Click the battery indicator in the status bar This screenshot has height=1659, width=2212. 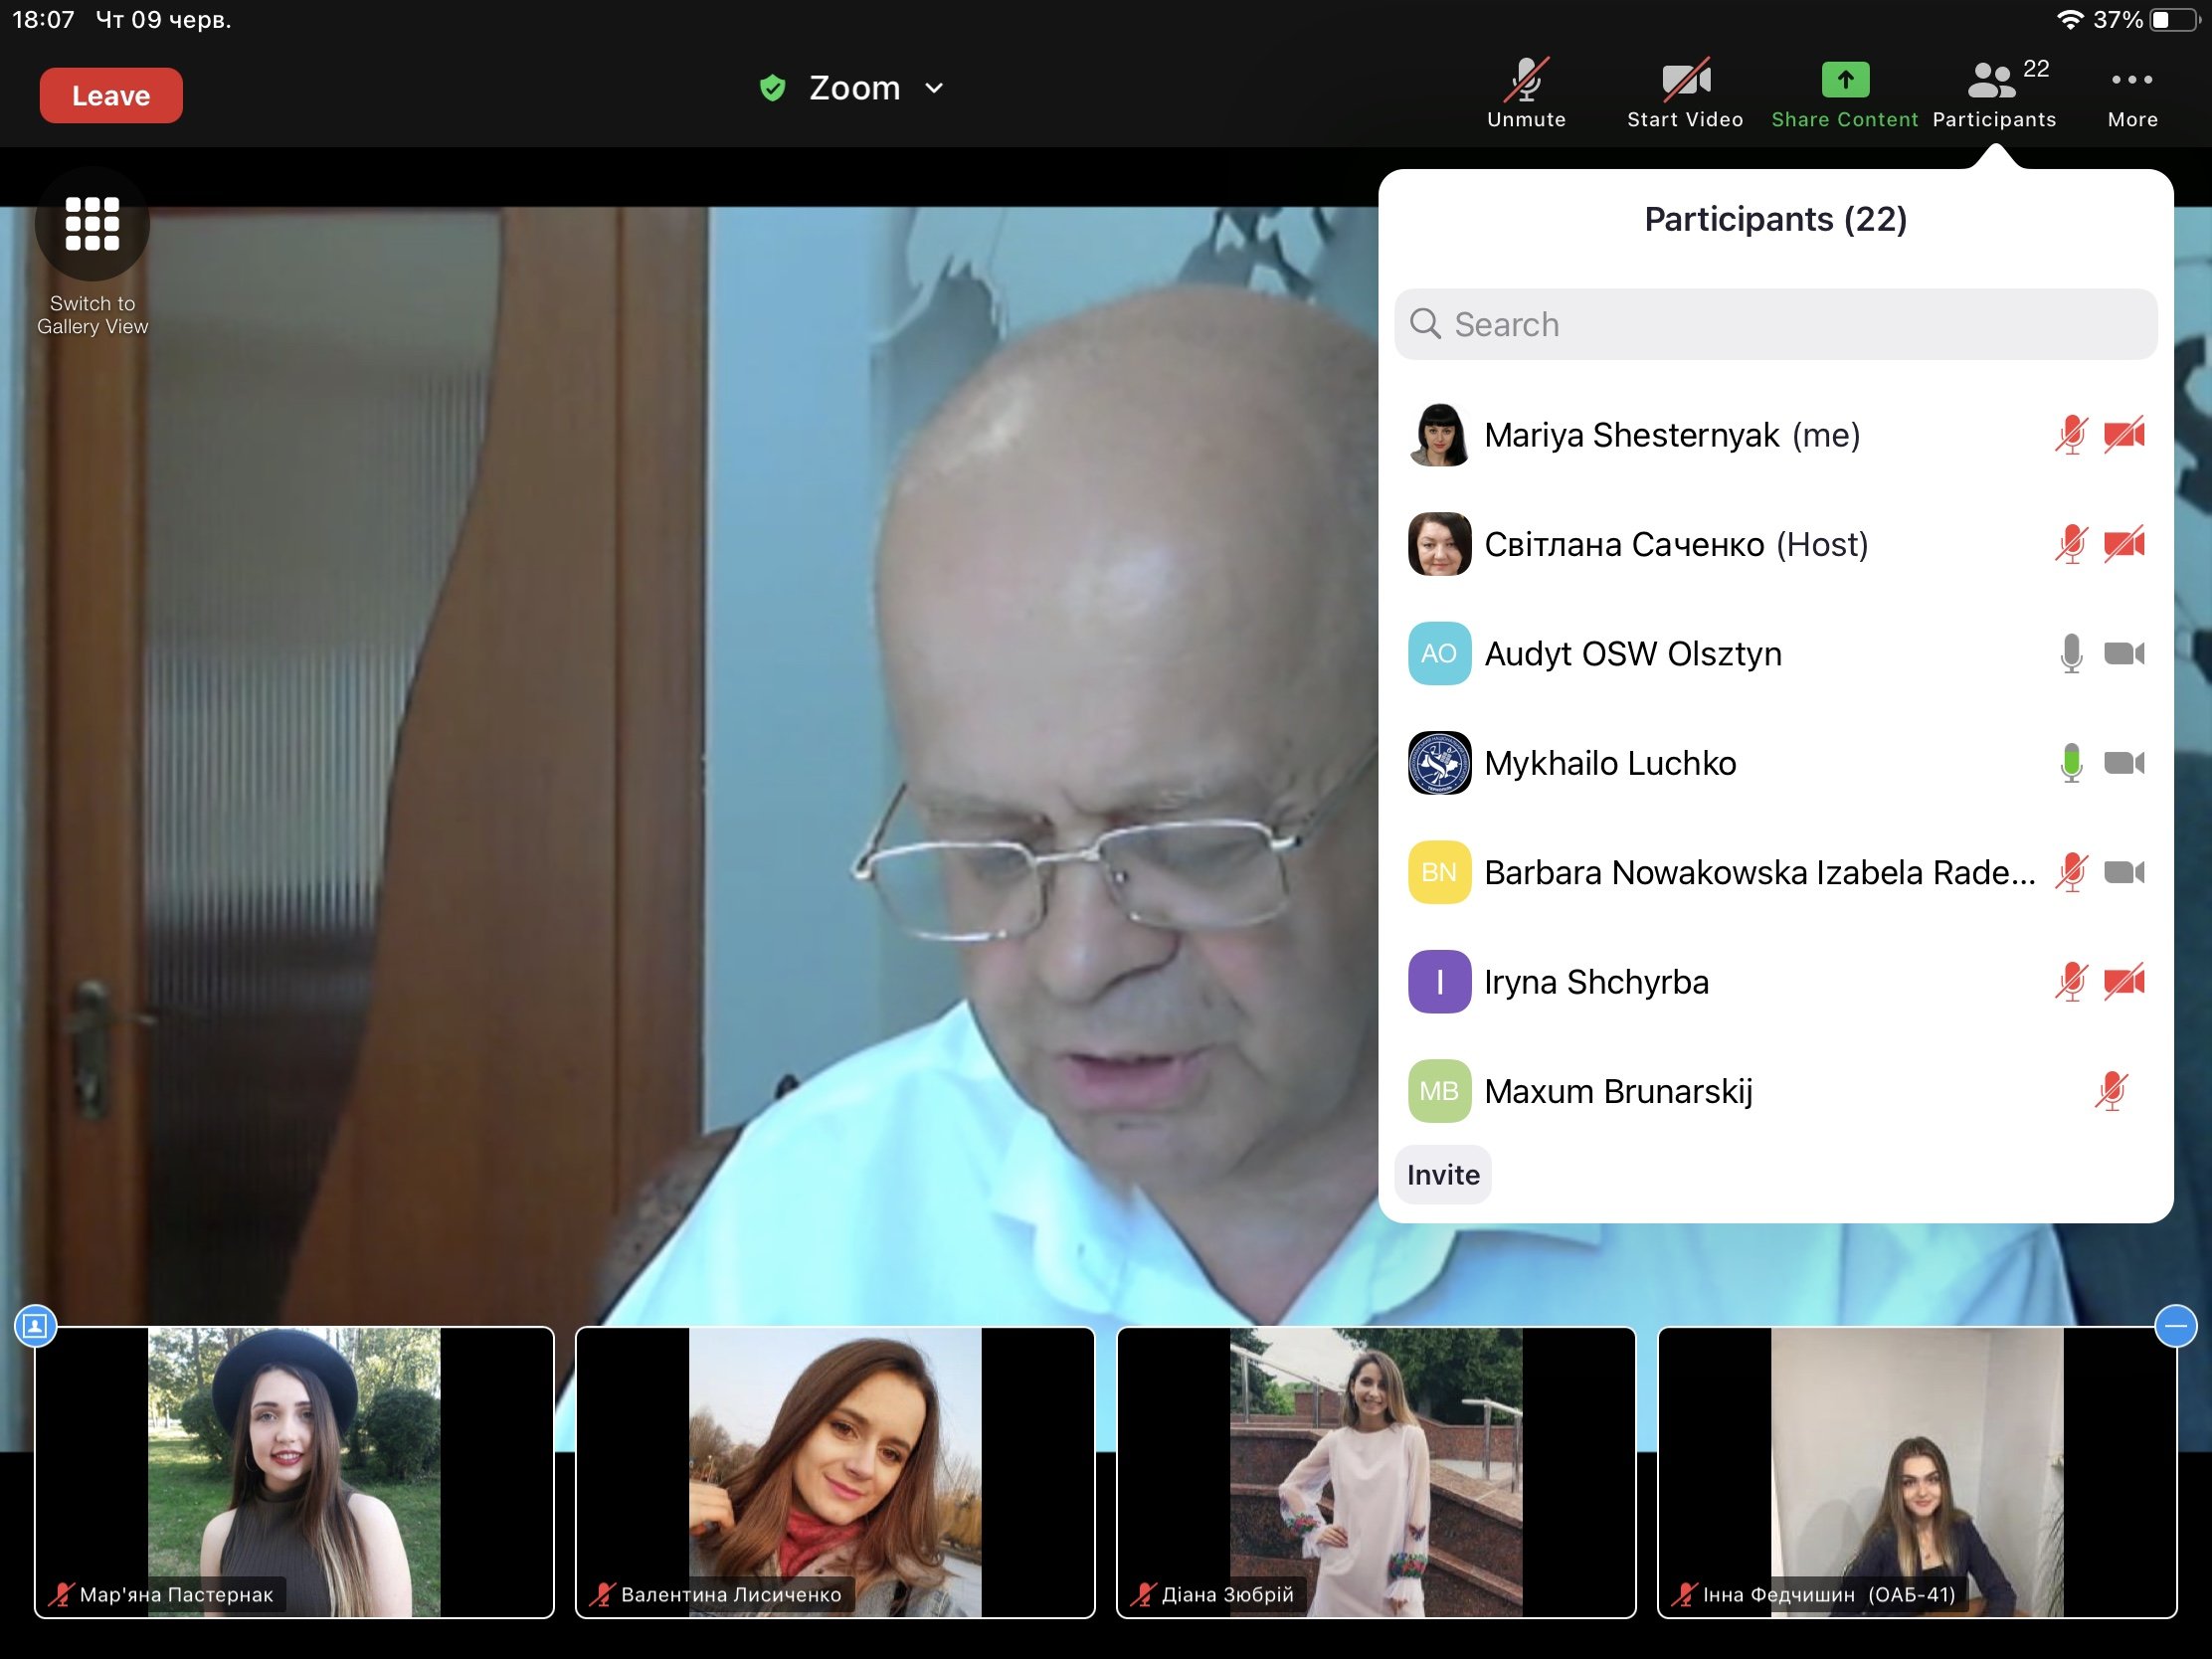(x=2174, y=20)
